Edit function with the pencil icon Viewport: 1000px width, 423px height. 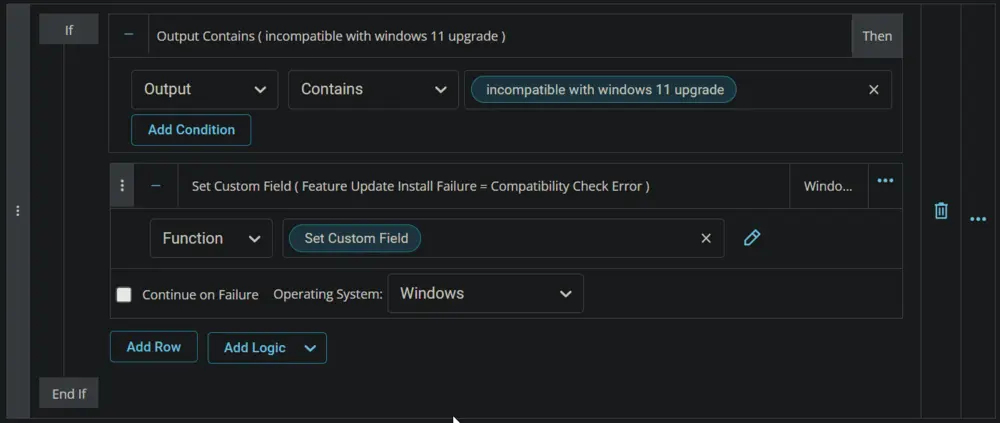752,238
